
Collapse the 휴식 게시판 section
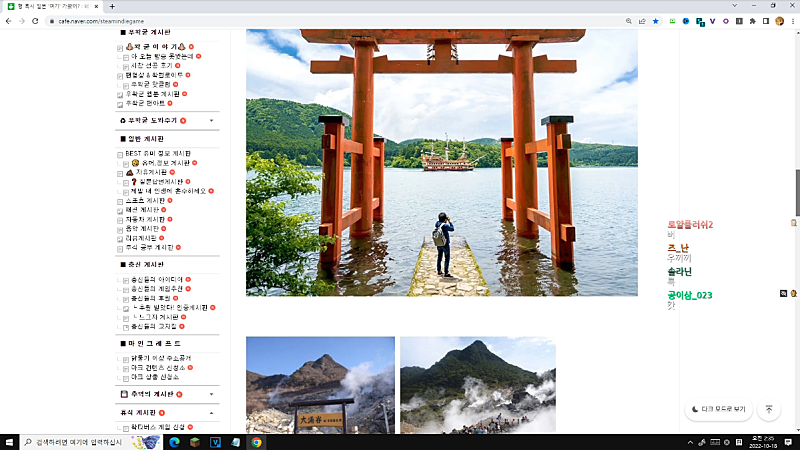coord(212,412)
